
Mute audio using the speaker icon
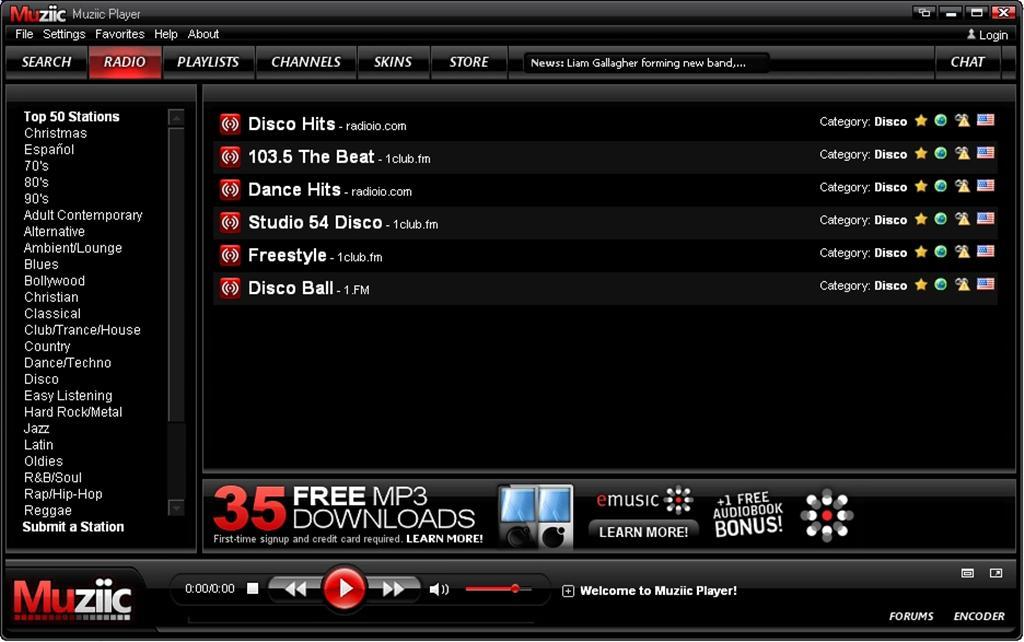438,589
